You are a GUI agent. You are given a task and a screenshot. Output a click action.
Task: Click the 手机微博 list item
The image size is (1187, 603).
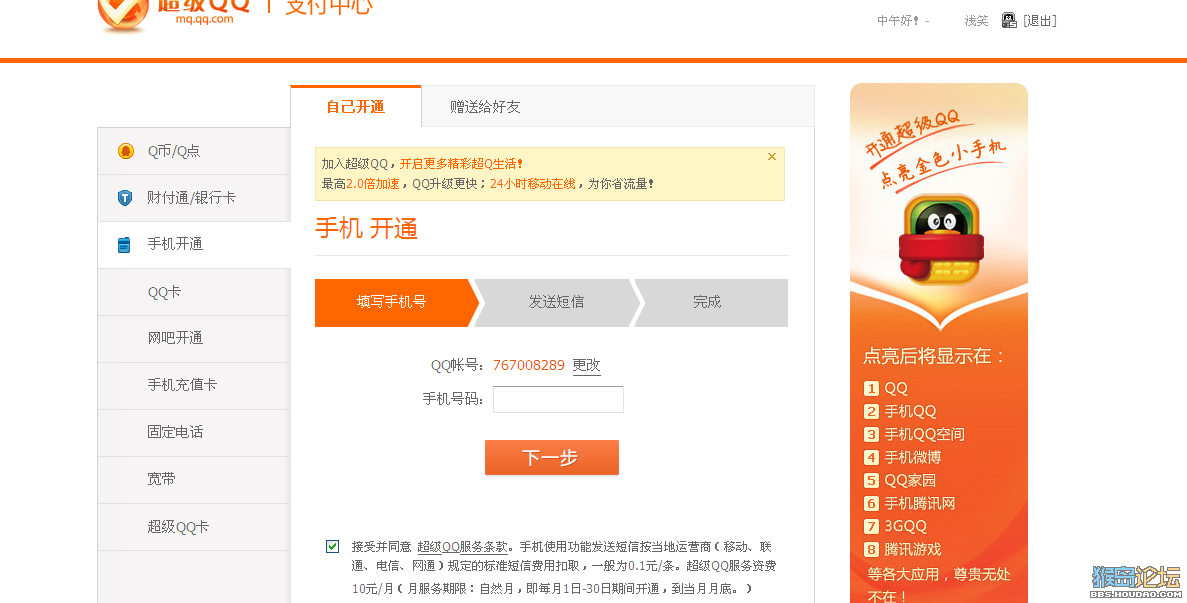tap(902, 458)
